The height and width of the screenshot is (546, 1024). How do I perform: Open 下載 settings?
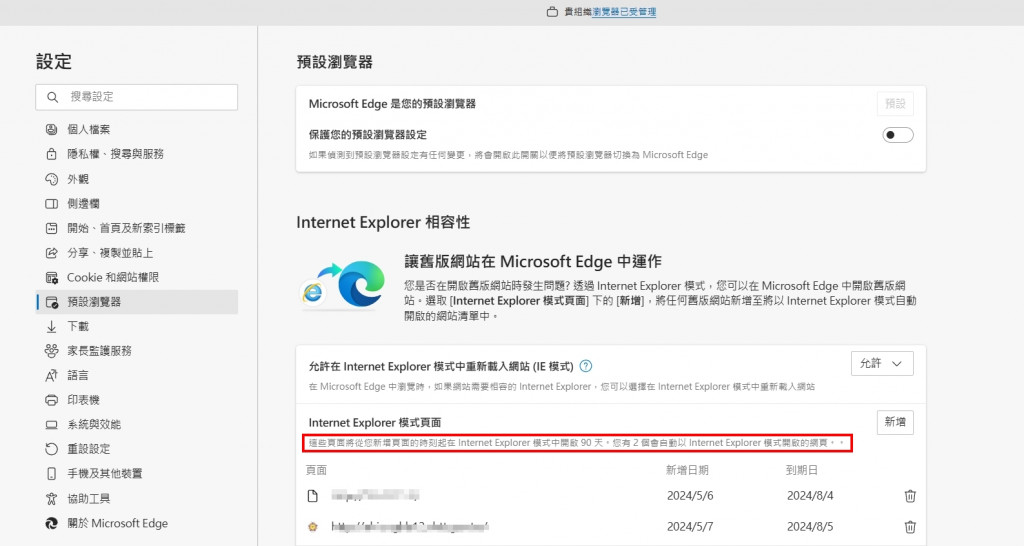pos(136,327)
